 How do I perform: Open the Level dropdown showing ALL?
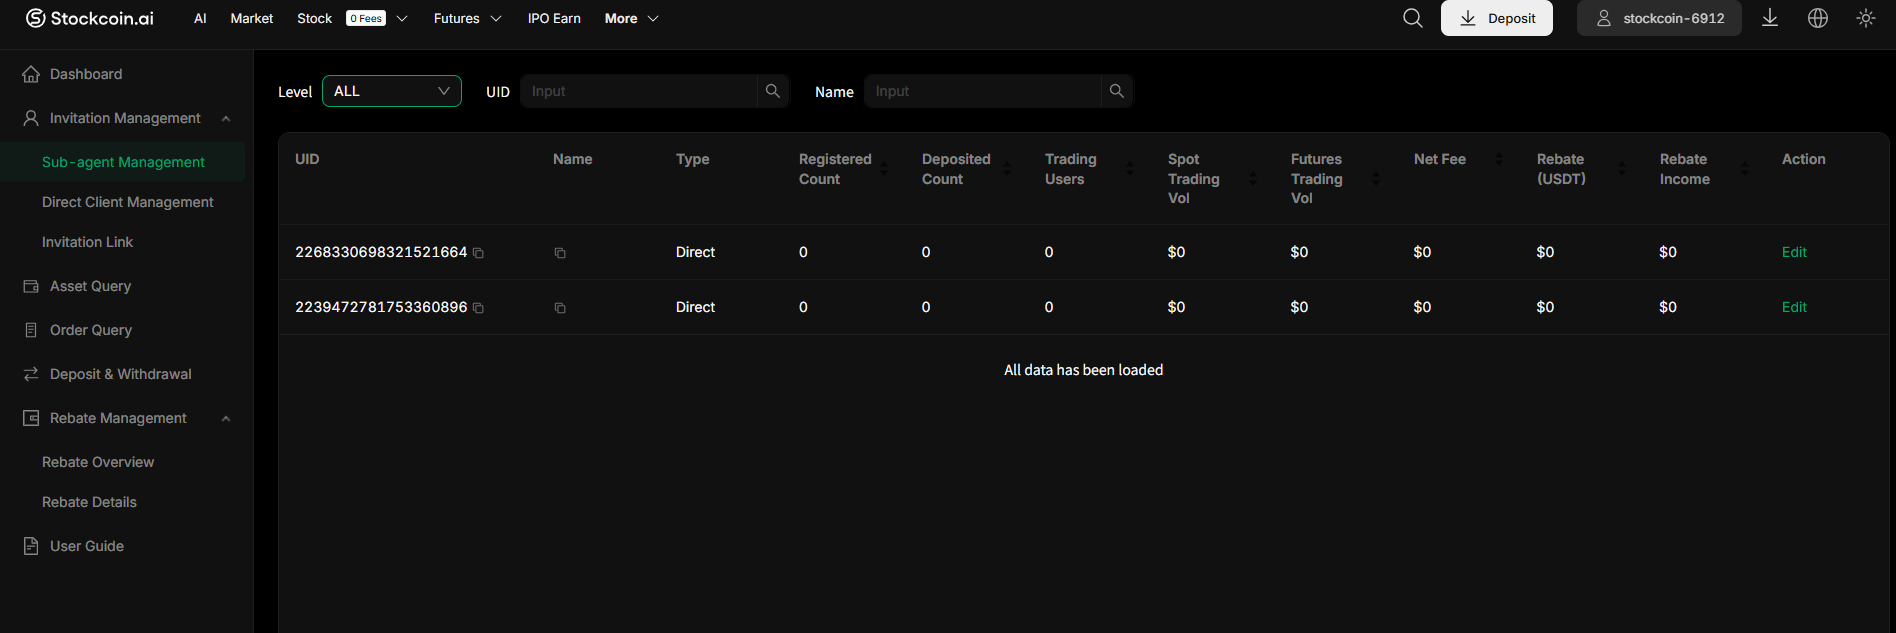coord(392,91)
